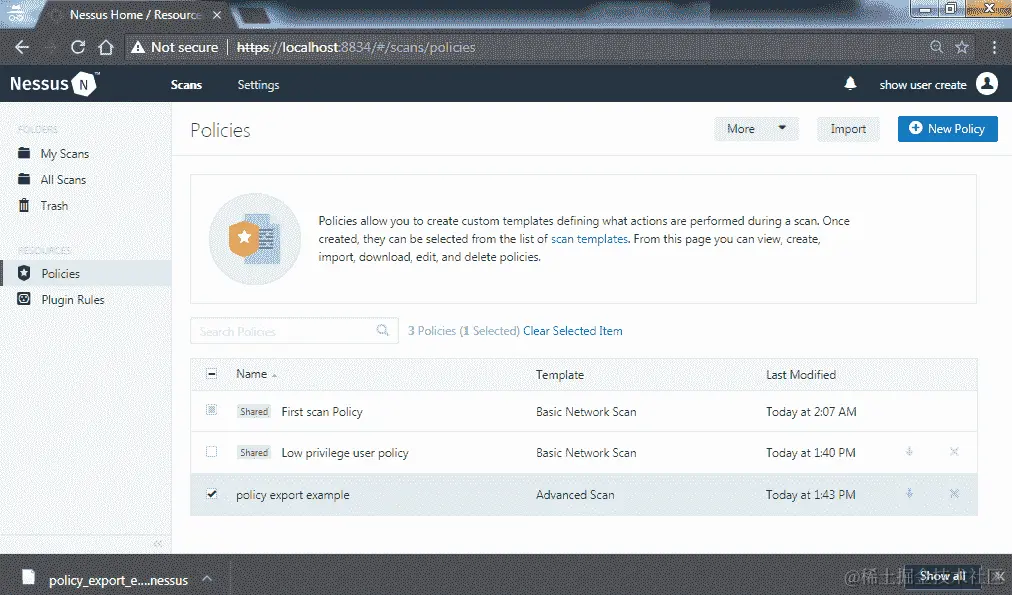1012x595 pixels.
Task: Click the Import button
Action: click(848, 128)
